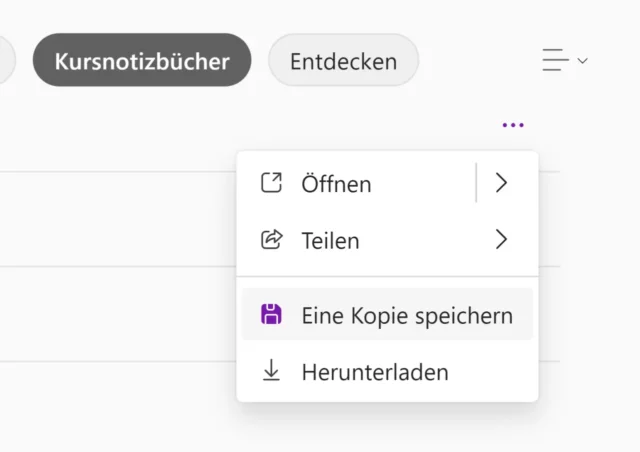The image size is (640, 452).
Task: Select the Teilen menu entry
Action: (x=330, y=240)
